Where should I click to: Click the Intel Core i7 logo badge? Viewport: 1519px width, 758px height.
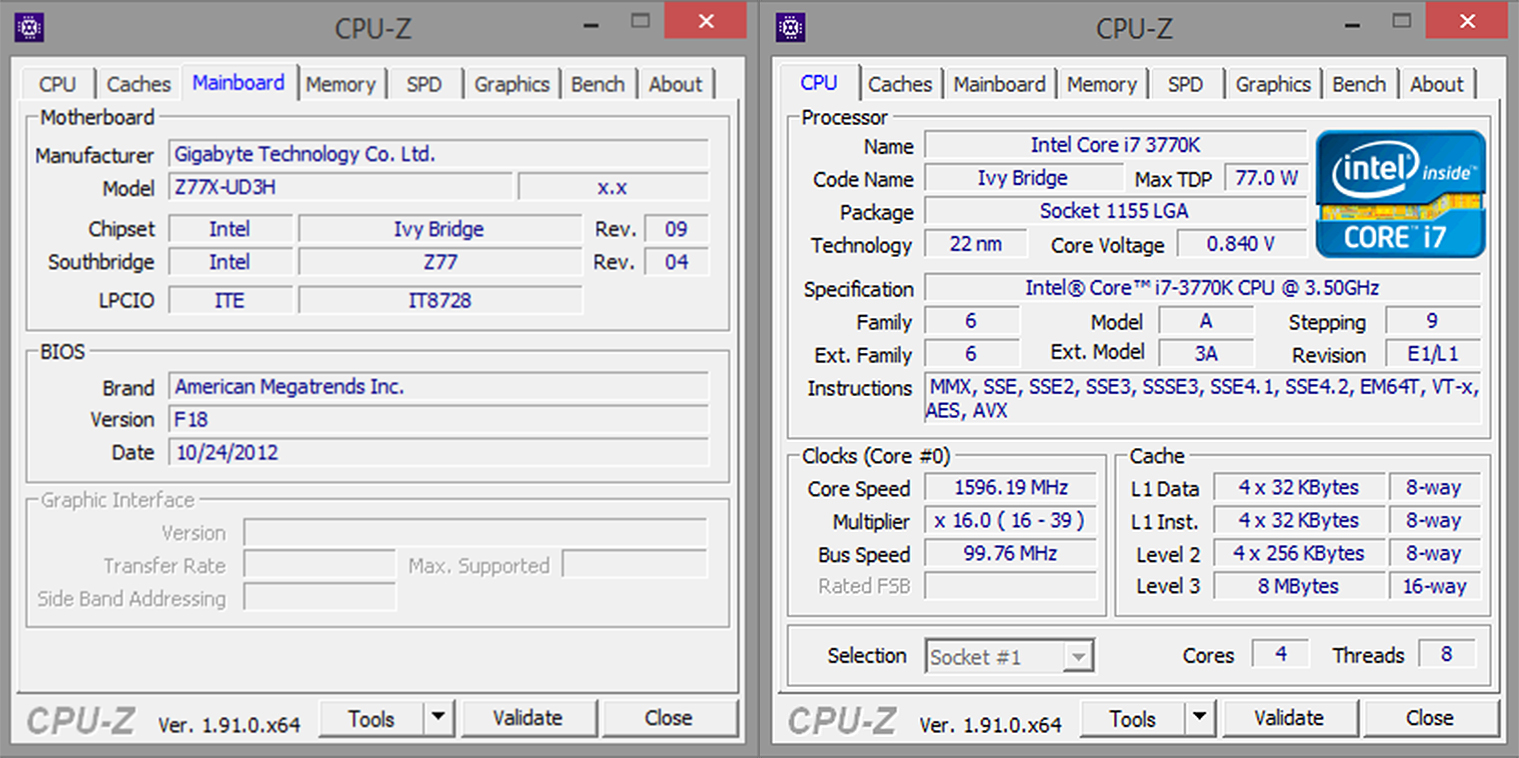point(1400,194)
